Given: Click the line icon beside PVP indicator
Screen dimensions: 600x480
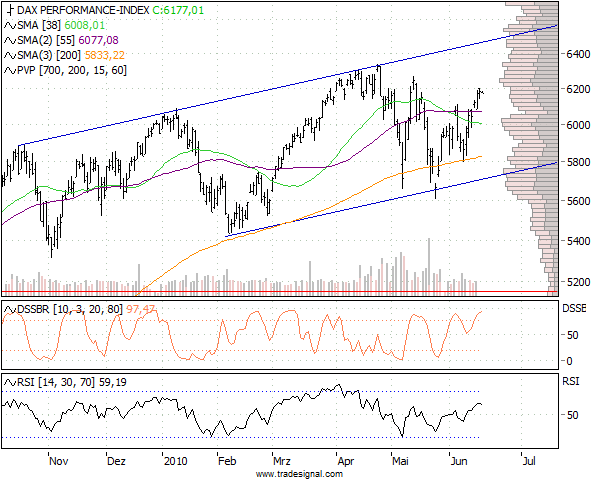Looking at the screenshot, I should pos(10,72).
